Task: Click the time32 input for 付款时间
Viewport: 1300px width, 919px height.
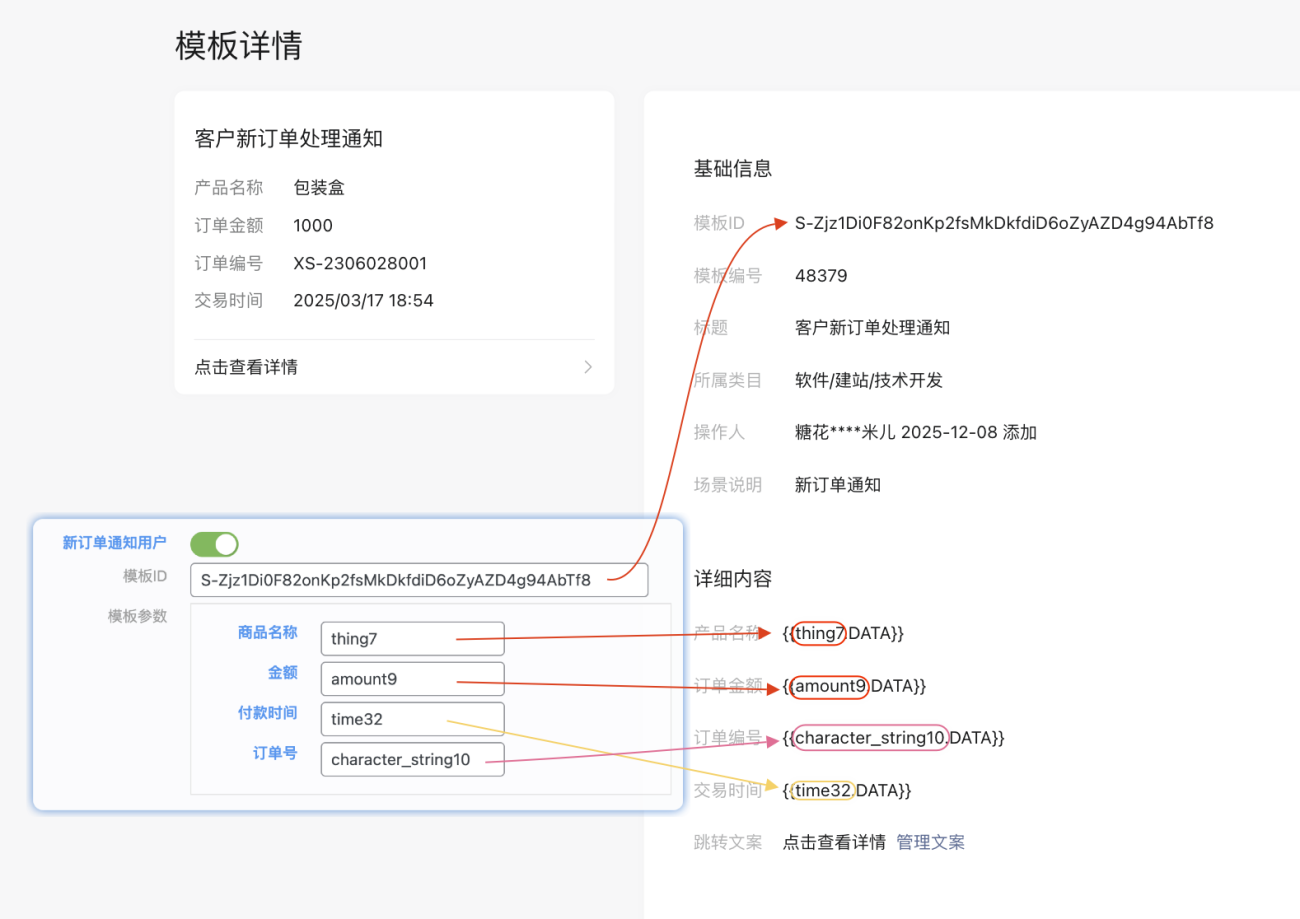Action: pyautogui.click(x=412, y=718)
